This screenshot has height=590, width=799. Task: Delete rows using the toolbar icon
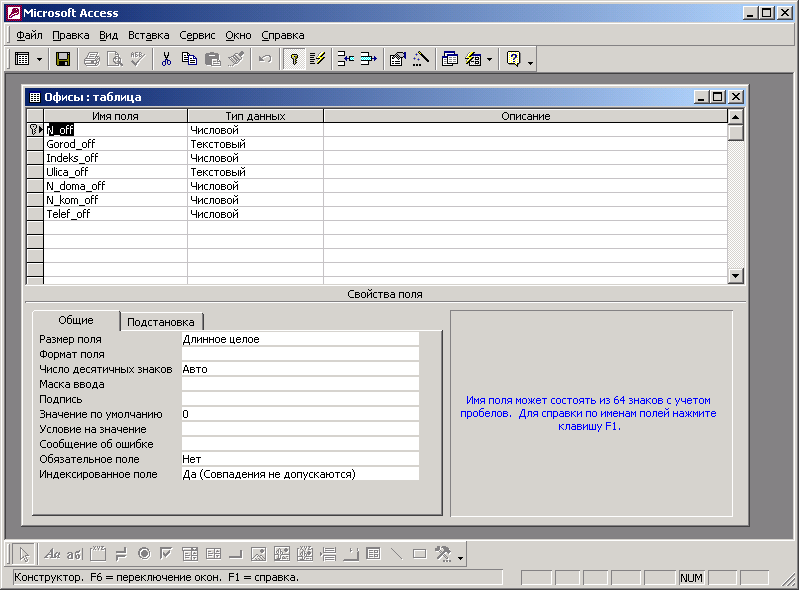pos(368,59)
